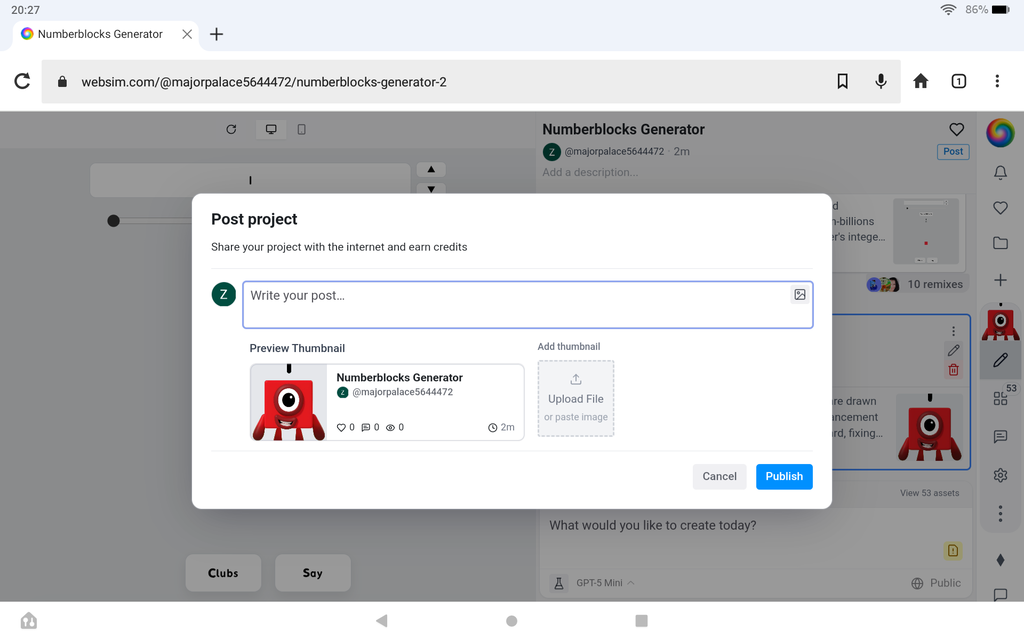1024x640 pixels.
Task: Select the red Numberblock project thumbnail in the sidebar
Action: coord(1000,321)
